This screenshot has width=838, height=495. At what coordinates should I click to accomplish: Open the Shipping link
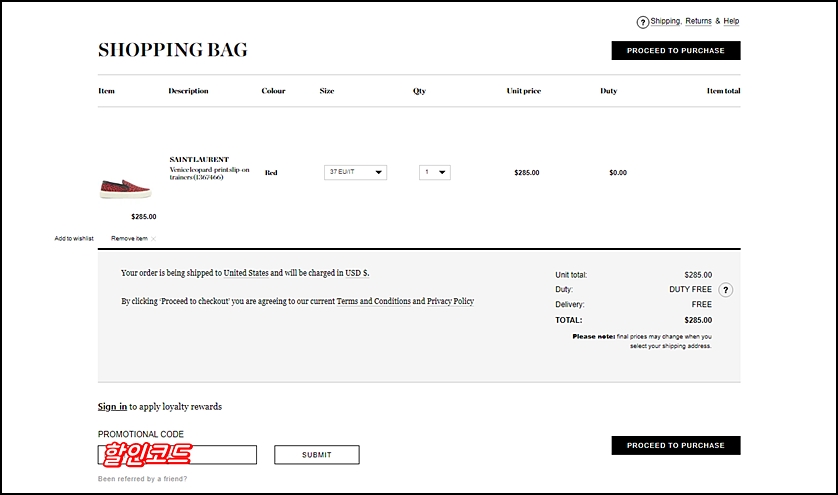[665, 21]
